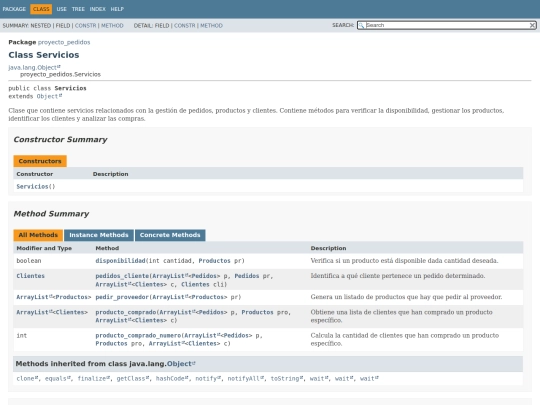
Task: Open ArrayList return type of pedir_proveedor
Action: coord(34,297)
